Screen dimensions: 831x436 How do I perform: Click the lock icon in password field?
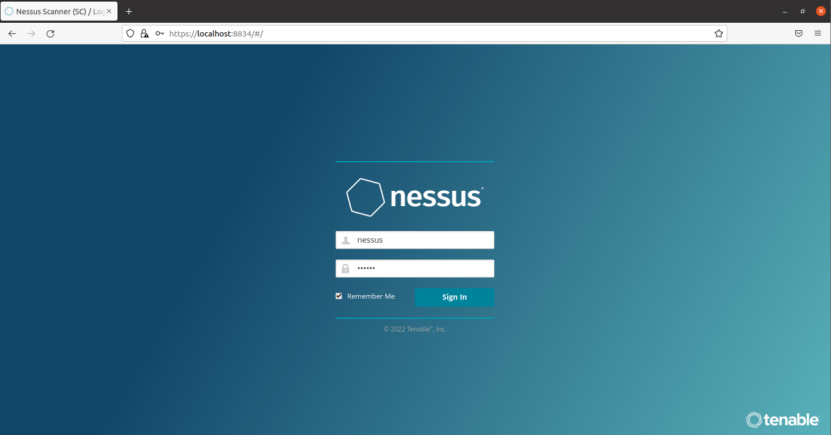[x=346, y=269]
